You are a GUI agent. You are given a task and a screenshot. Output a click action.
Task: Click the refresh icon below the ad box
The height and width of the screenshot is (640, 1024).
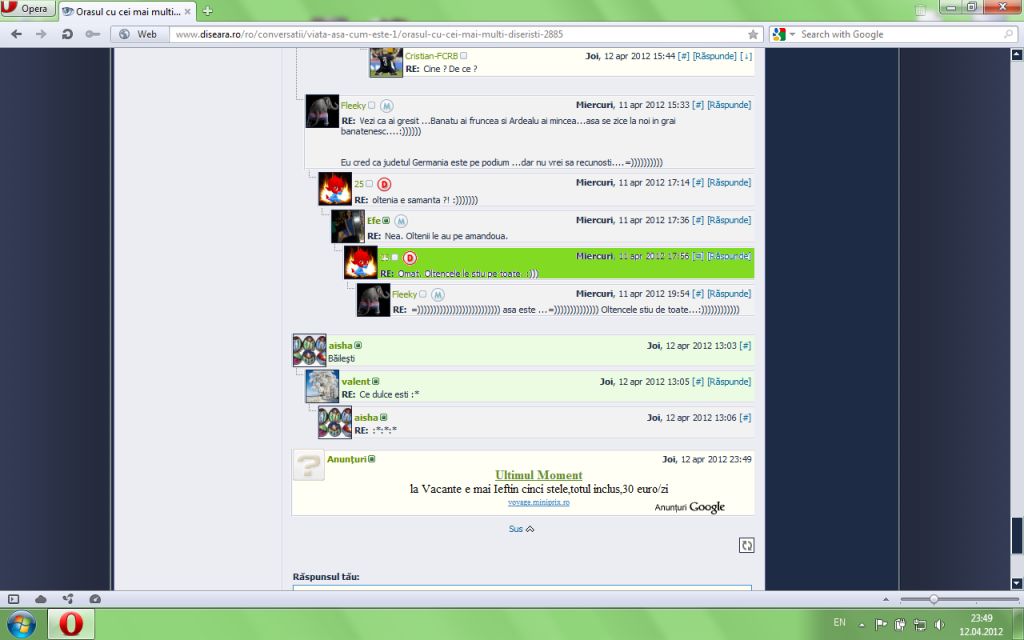pos(746,545)
